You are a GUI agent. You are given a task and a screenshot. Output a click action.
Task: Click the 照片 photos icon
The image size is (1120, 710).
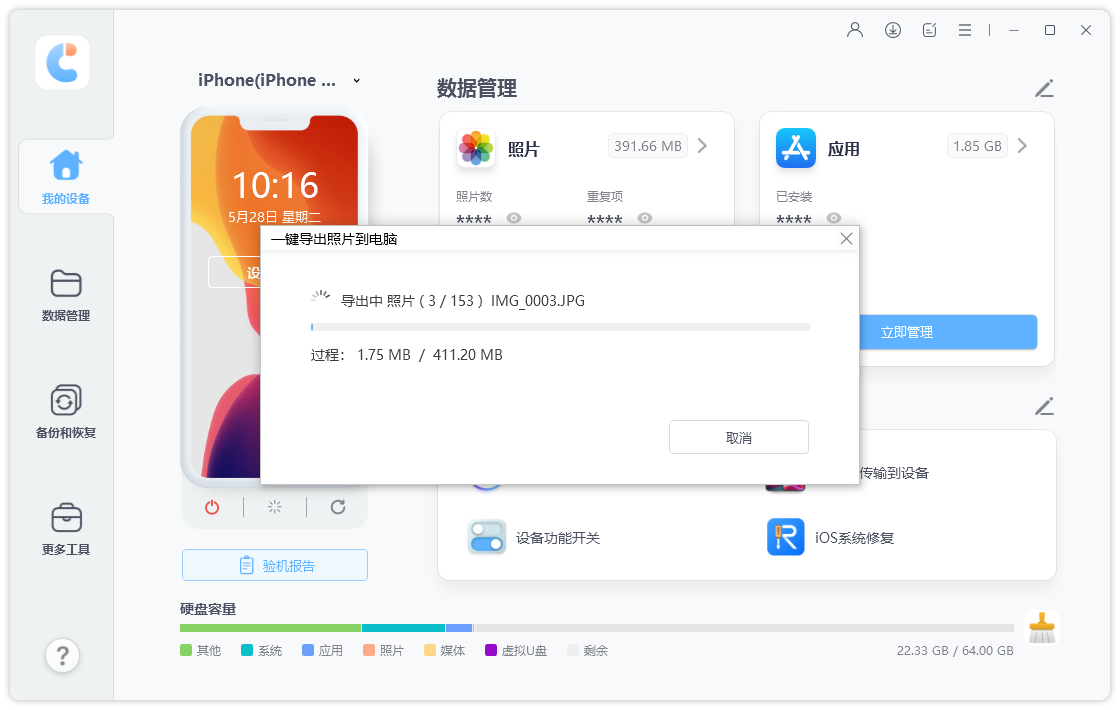tap(475, 147)
